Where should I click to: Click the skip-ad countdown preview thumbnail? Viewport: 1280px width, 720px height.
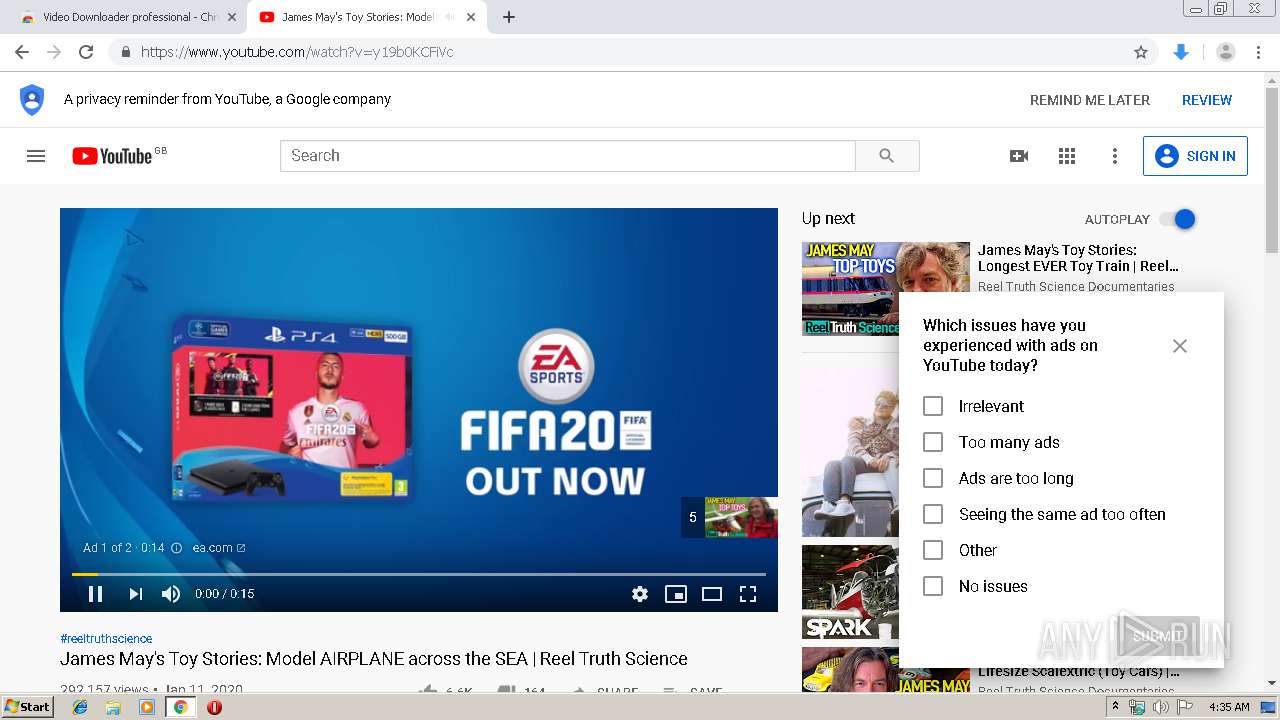coord(741,517)
